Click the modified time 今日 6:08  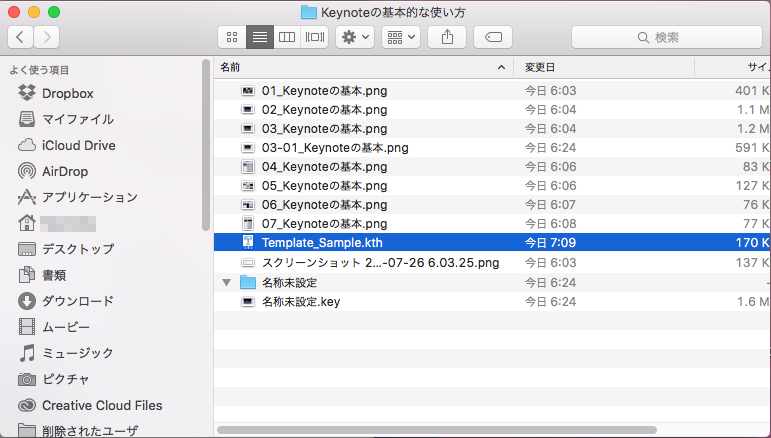550,224
